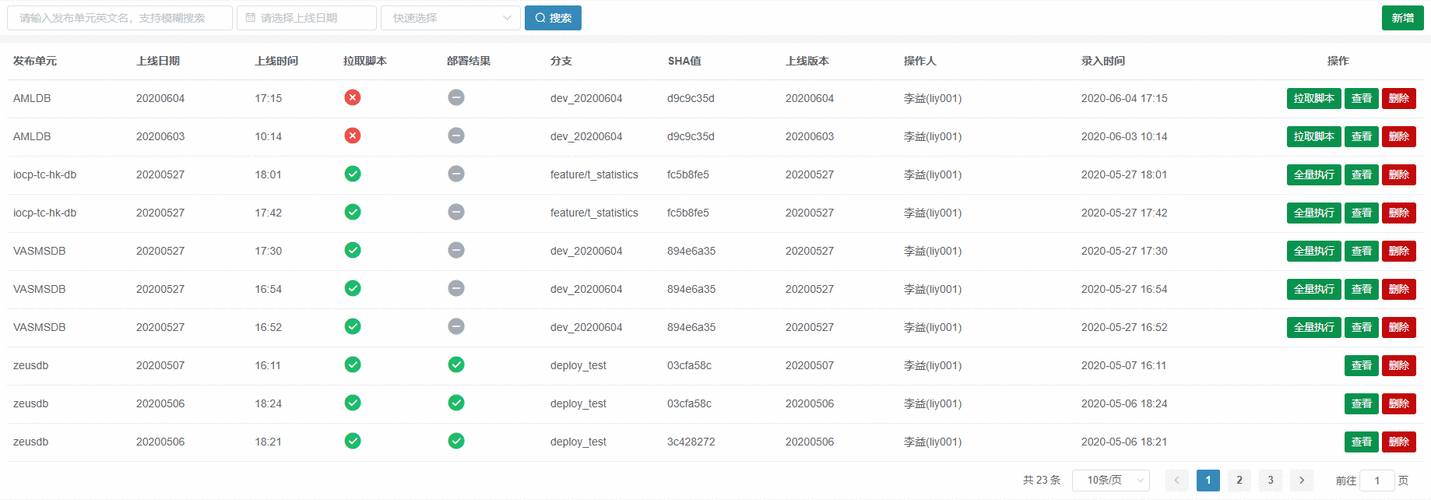Click the 前往 page number input
Screen dimensions: 1431x500
coord(1378,480)
